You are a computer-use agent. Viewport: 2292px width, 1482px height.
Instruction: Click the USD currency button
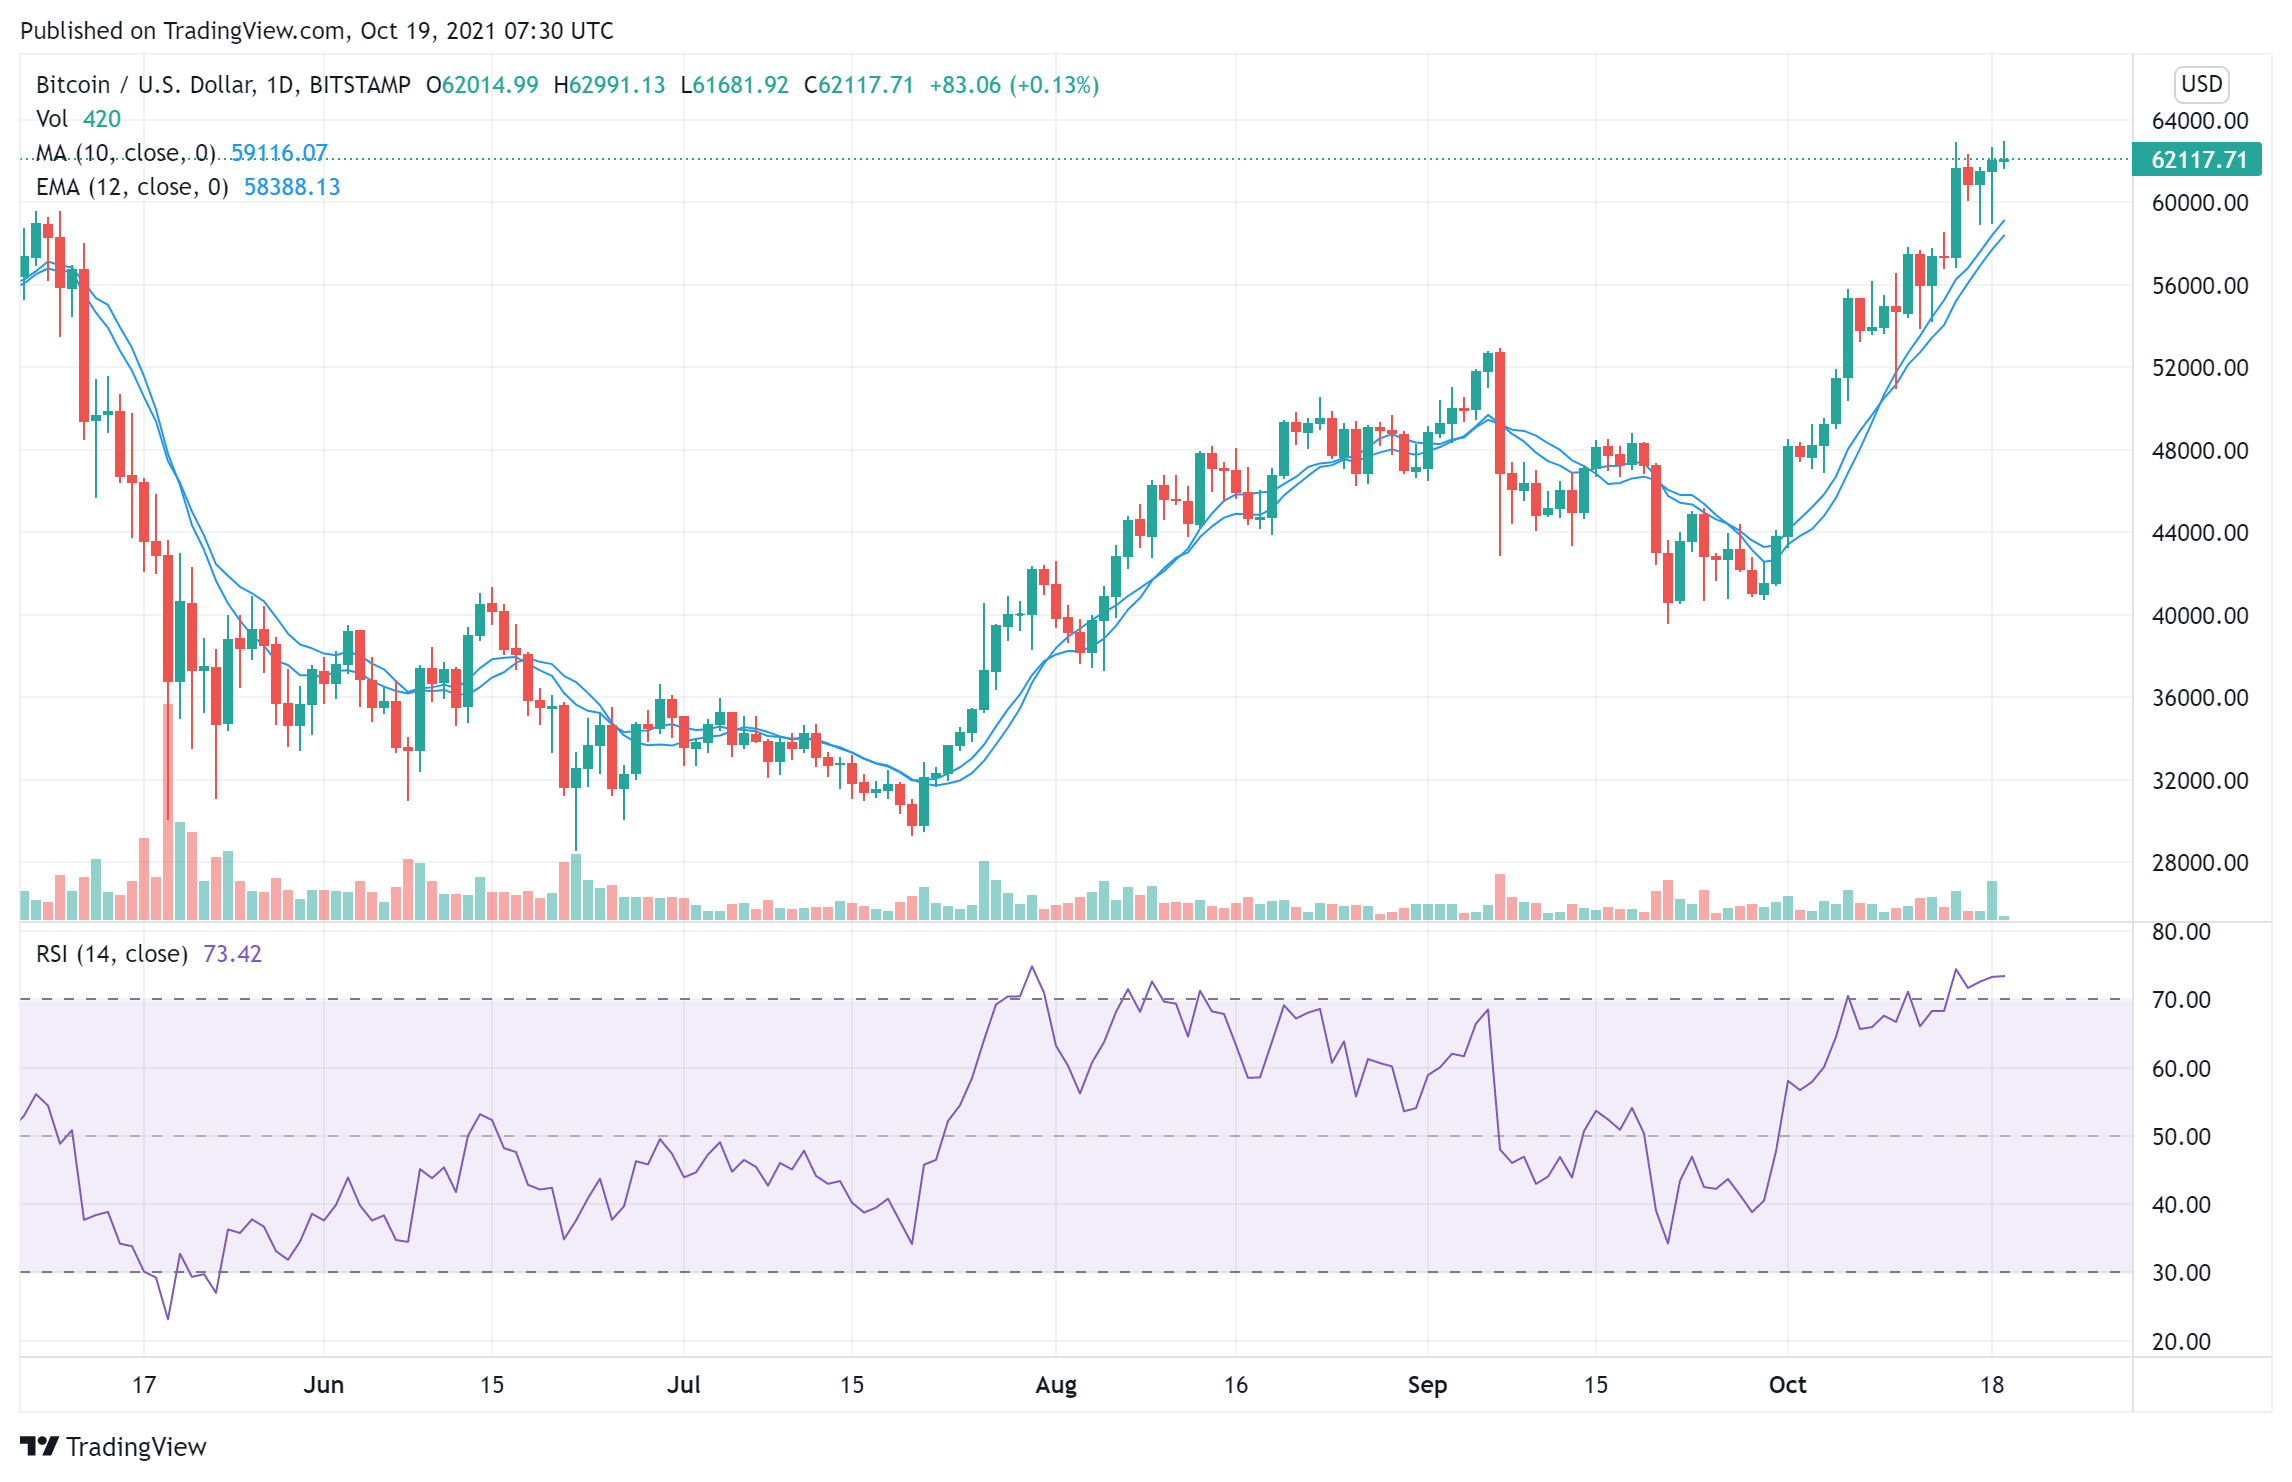click(x=2201, y=84)
